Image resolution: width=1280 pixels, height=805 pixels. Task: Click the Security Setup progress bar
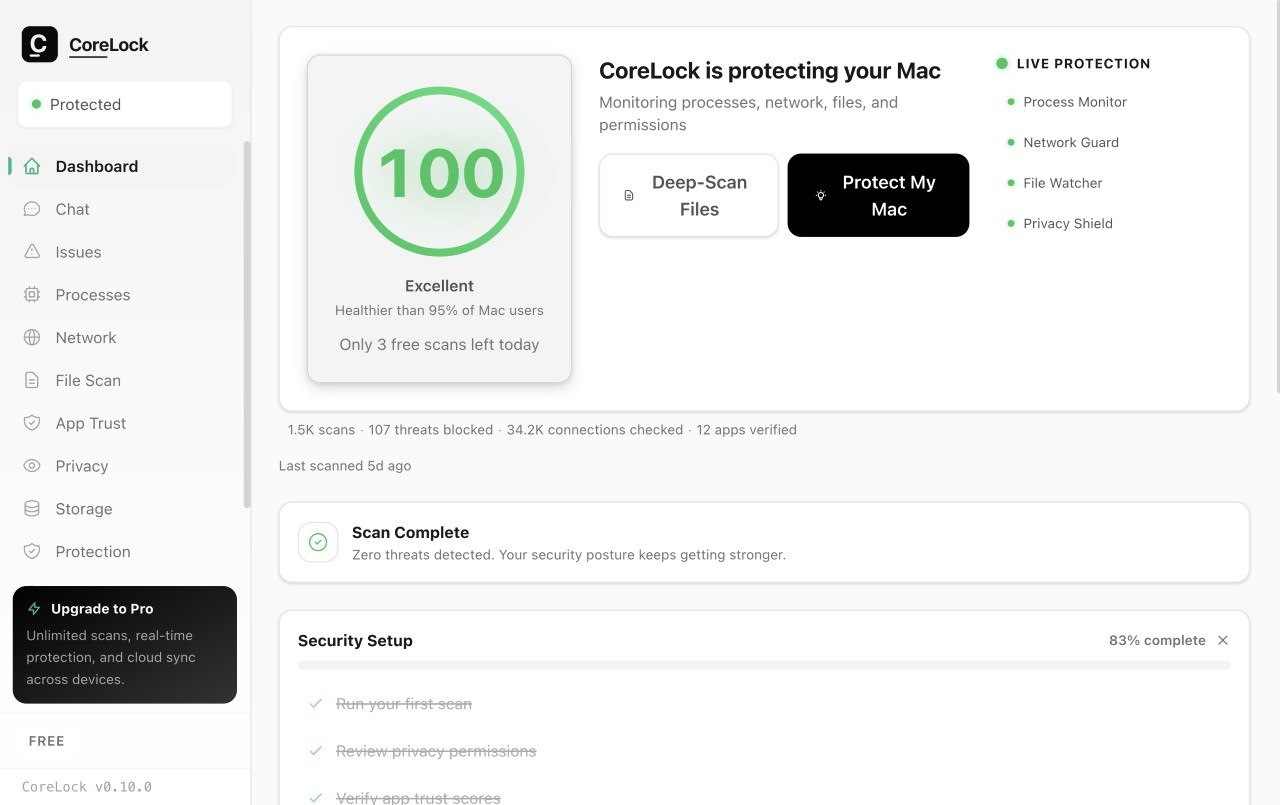[763, 665]
